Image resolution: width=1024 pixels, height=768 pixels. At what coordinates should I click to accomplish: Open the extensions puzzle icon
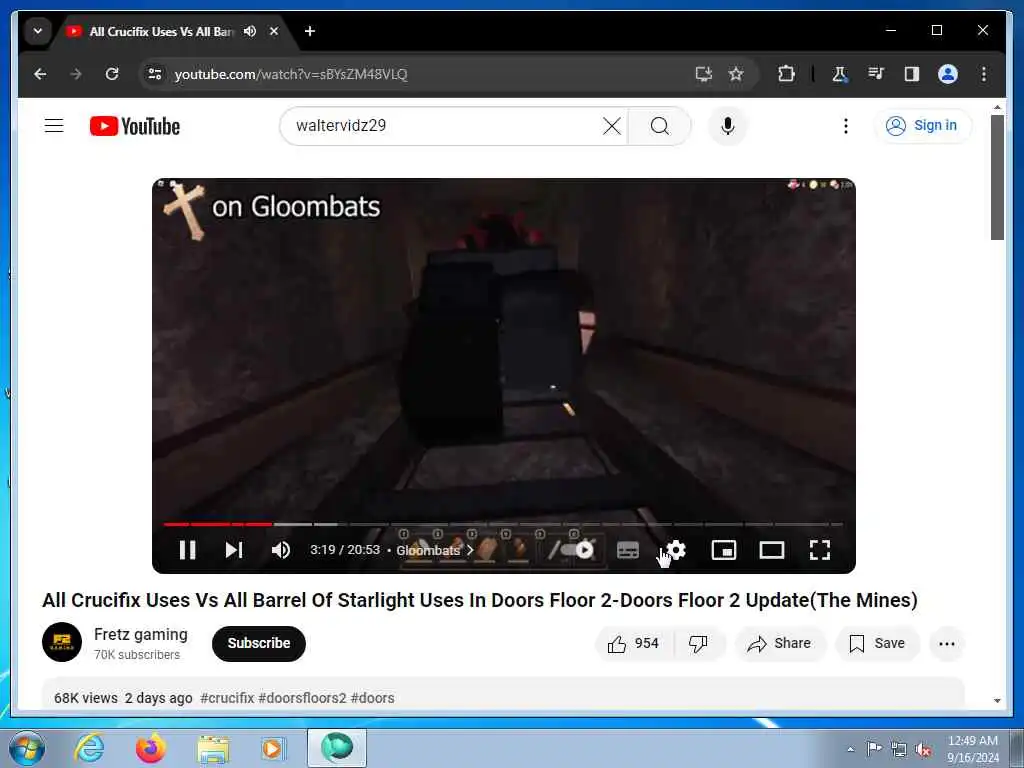point(786,74)
